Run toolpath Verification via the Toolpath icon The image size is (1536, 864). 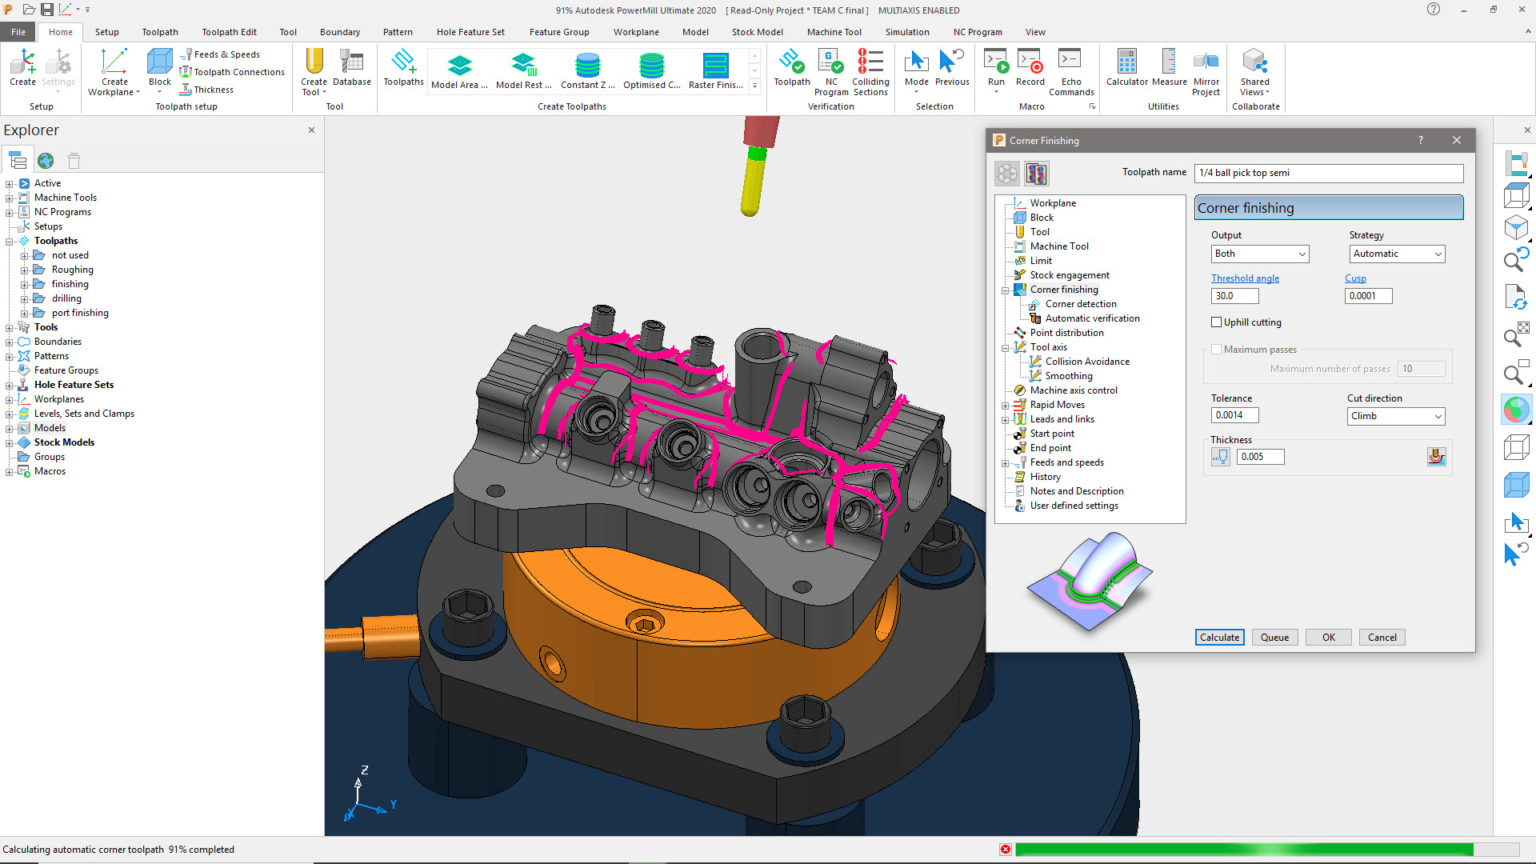(791, 70)
